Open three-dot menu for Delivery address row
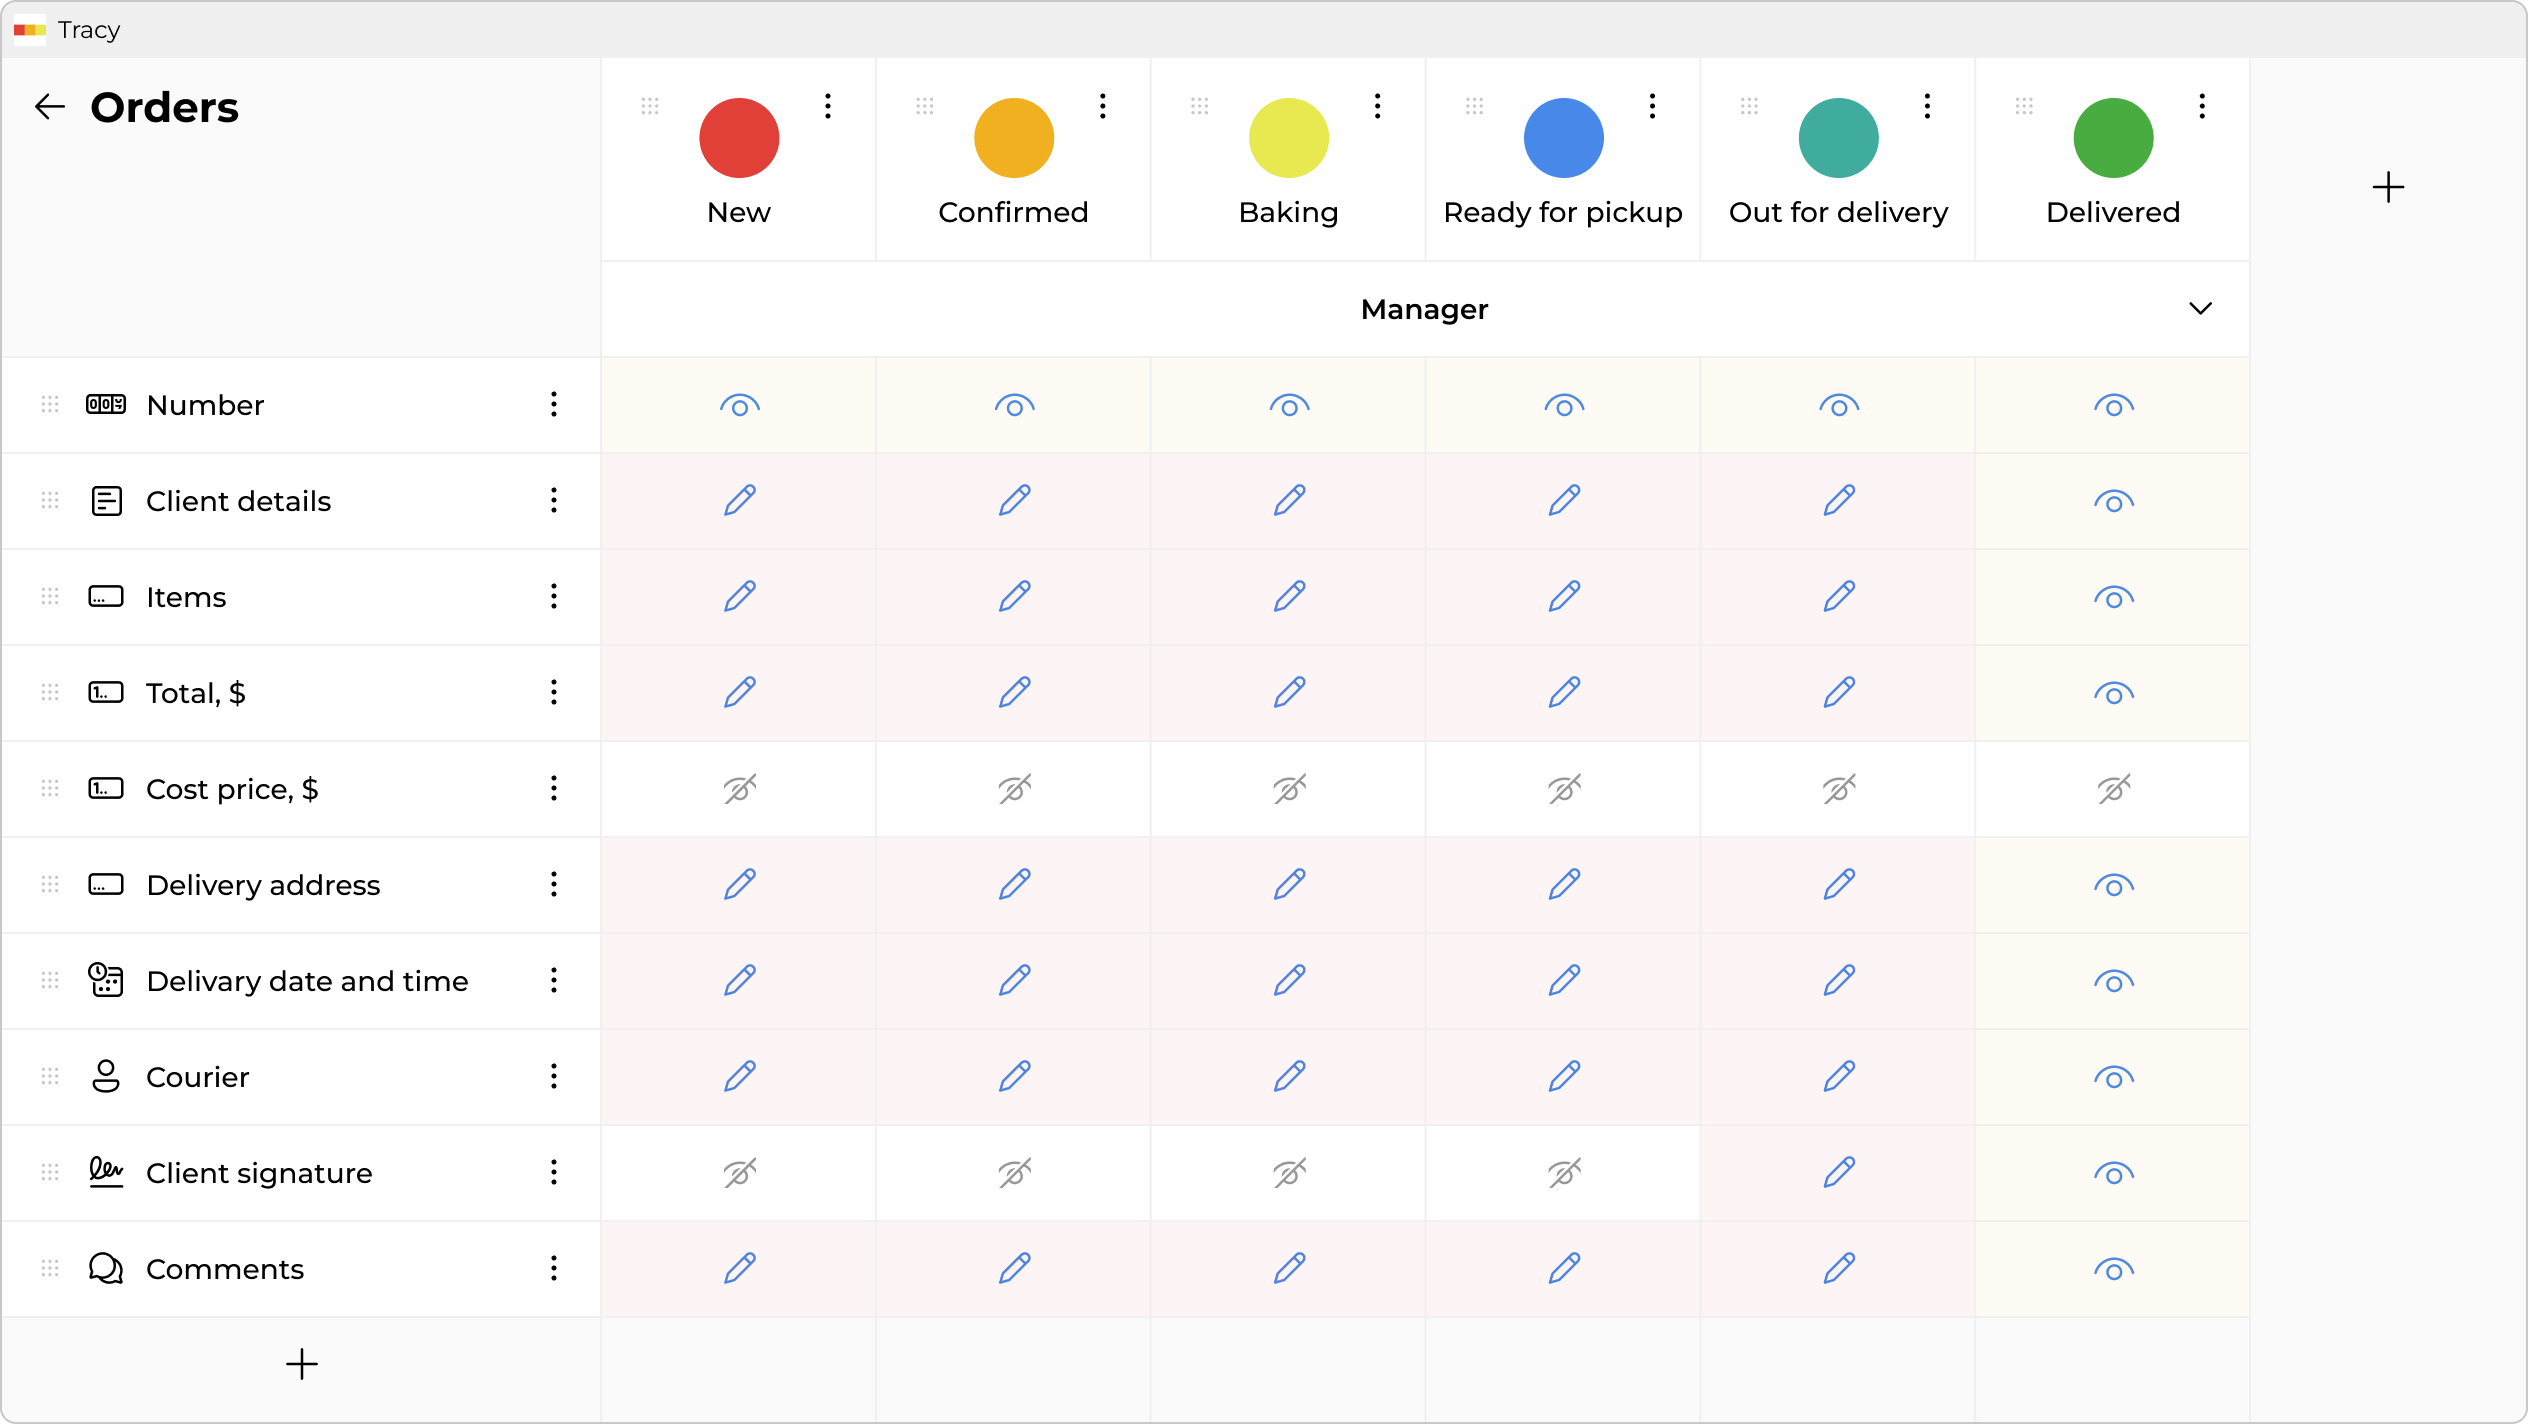 (x=553, y=884)
